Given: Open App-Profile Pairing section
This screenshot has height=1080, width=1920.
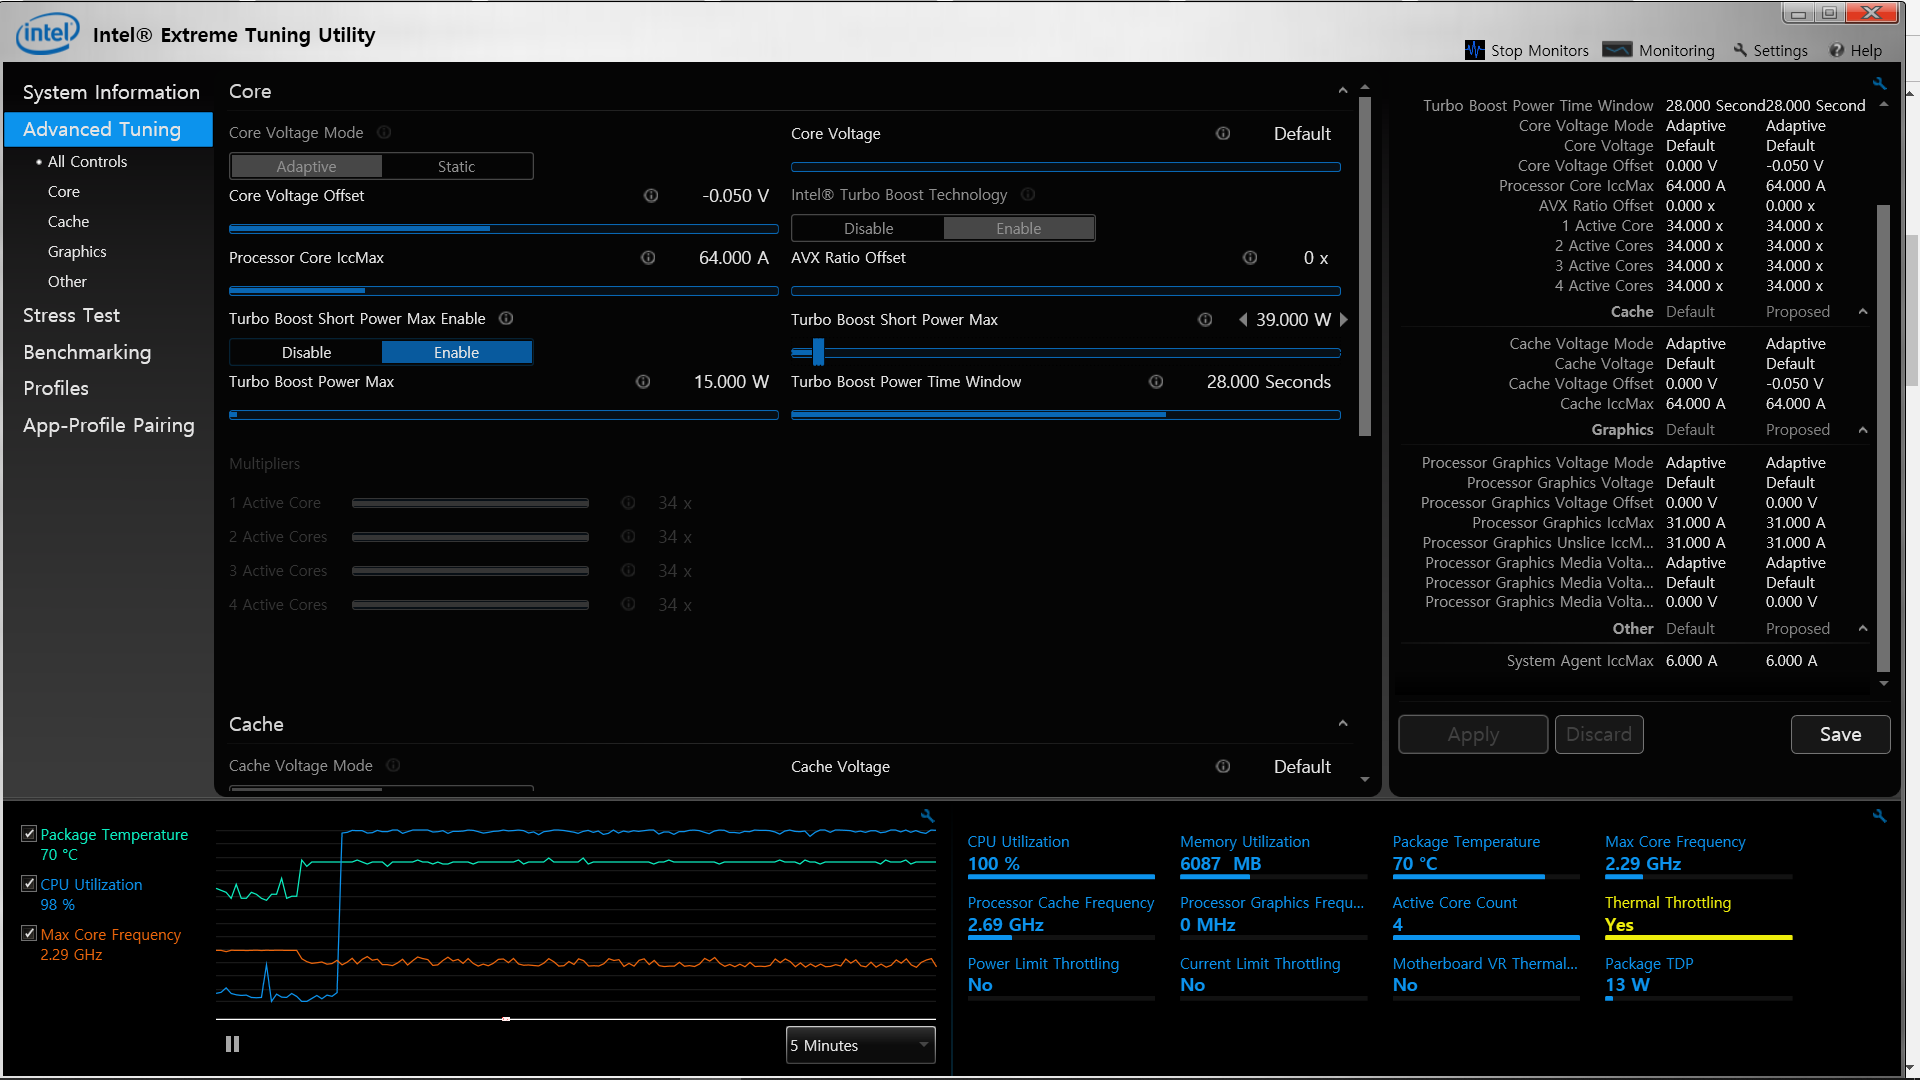Looking at the screenshot, I should pyautogui.click(x=109, y=425).
